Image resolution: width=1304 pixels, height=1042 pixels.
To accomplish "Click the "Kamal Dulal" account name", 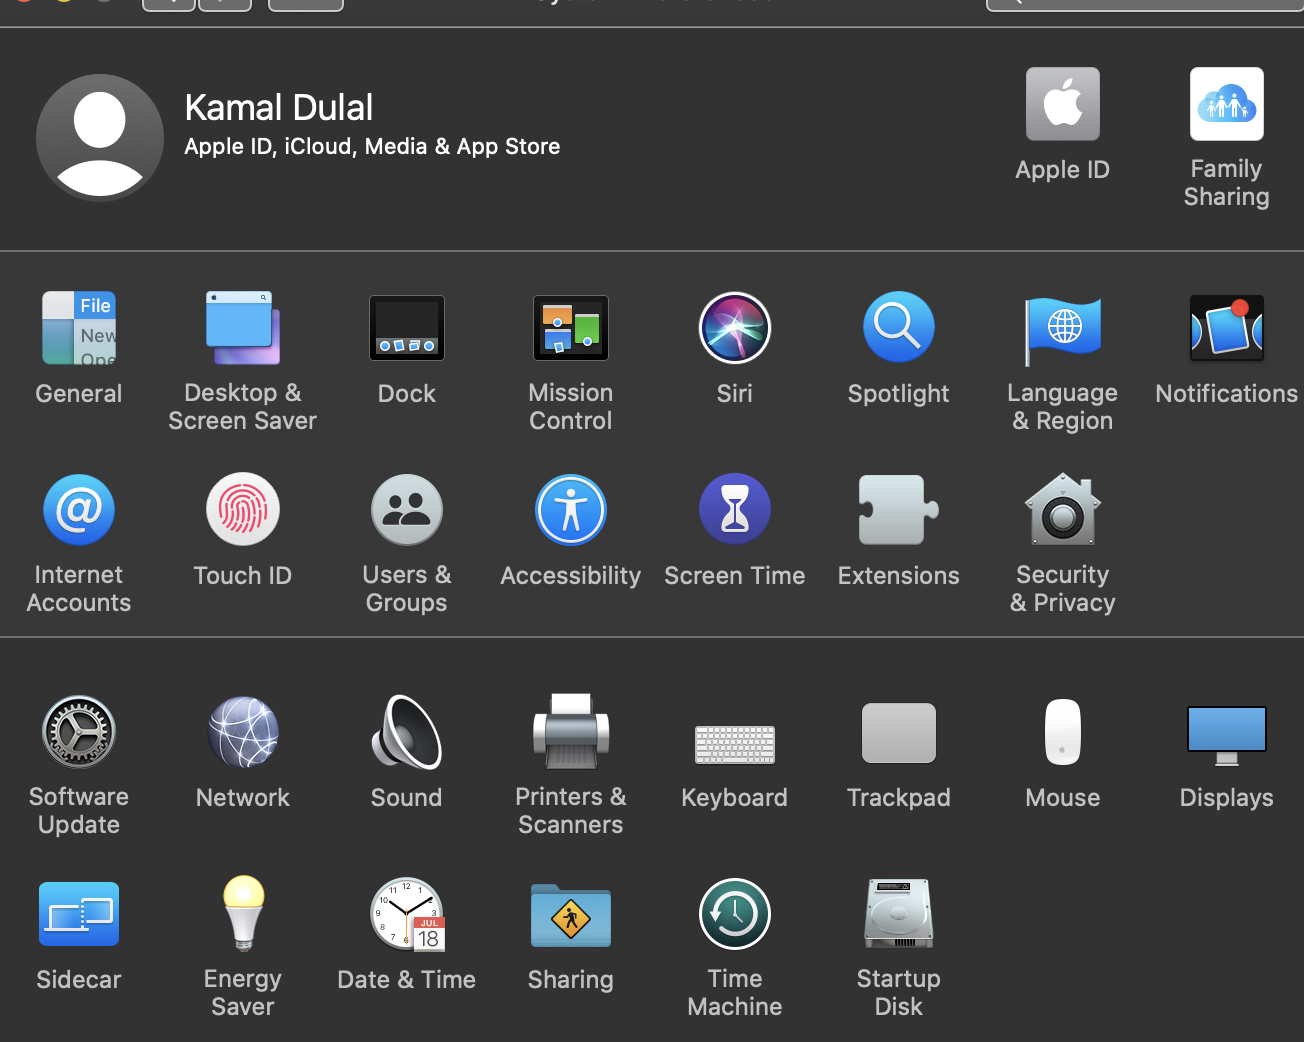I will 279,108.
